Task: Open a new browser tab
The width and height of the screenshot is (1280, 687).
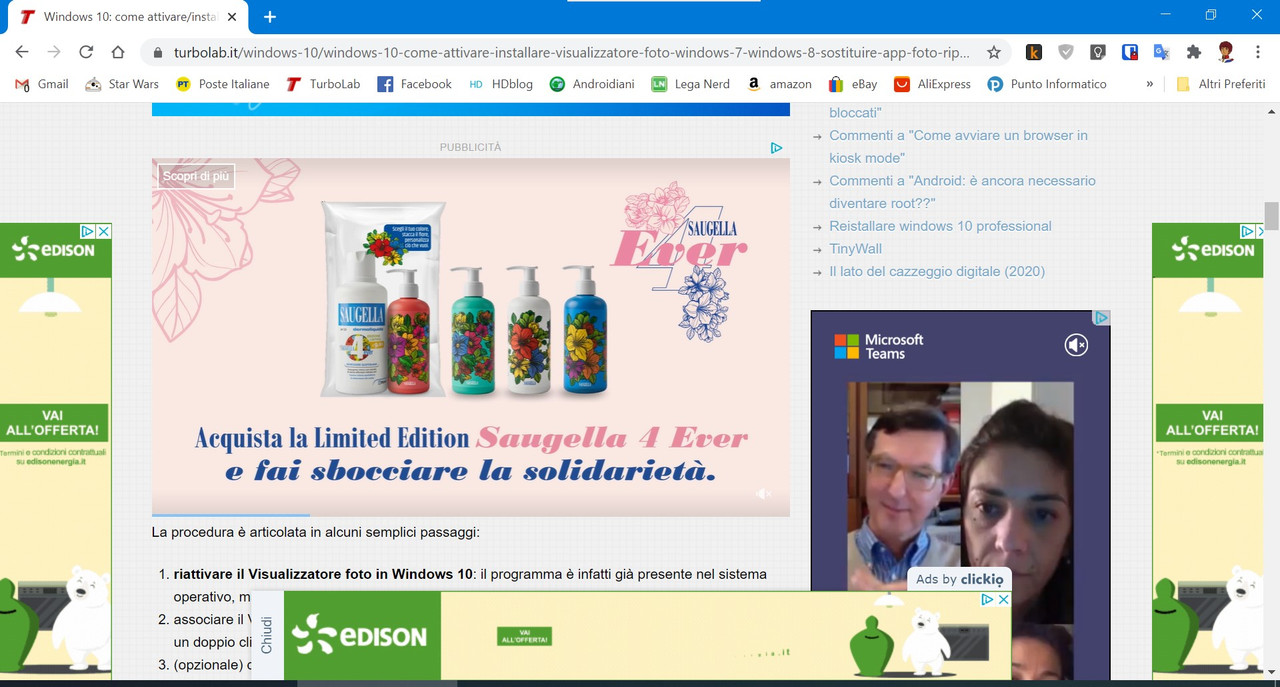Action: (x=270, y=16)
